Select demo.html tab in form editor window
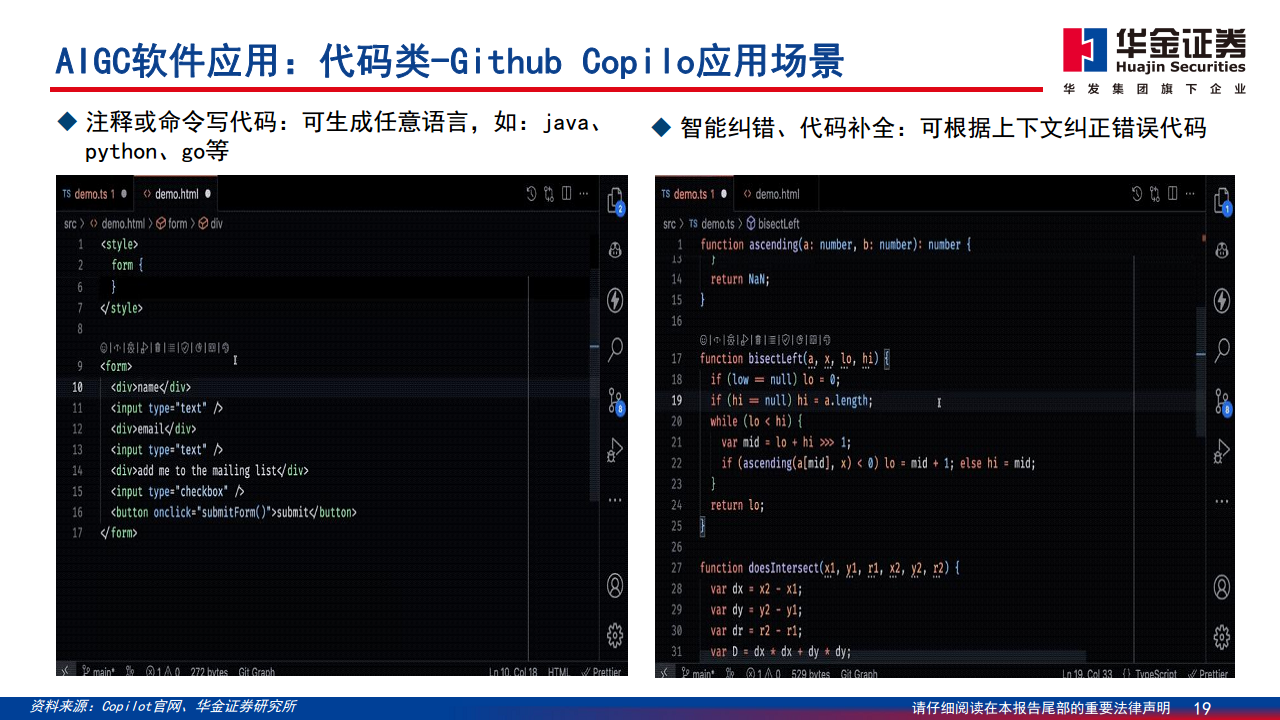 pos(176,194)
